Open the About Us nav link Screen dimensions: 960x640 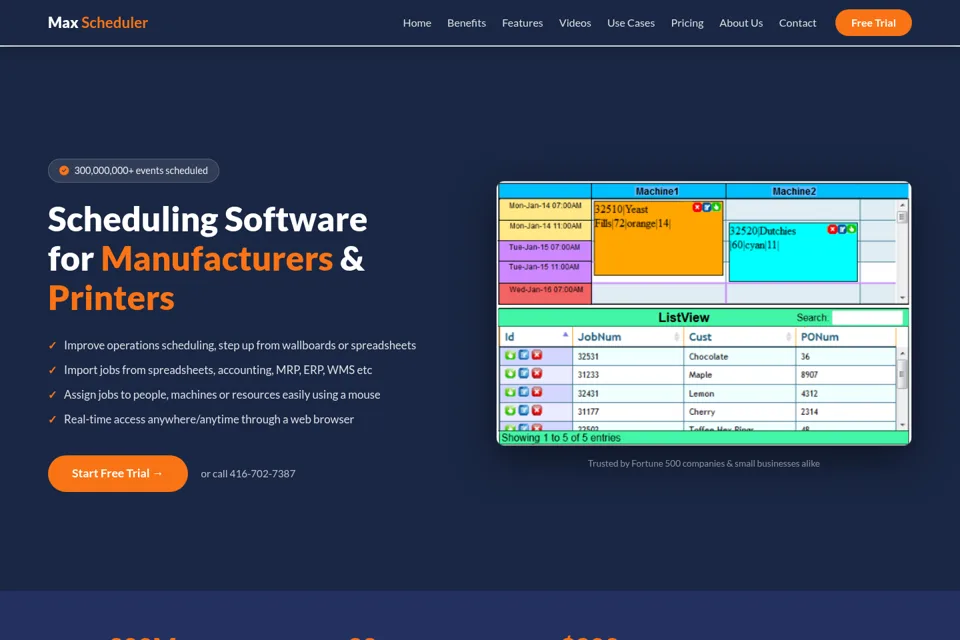pos(741,23)
